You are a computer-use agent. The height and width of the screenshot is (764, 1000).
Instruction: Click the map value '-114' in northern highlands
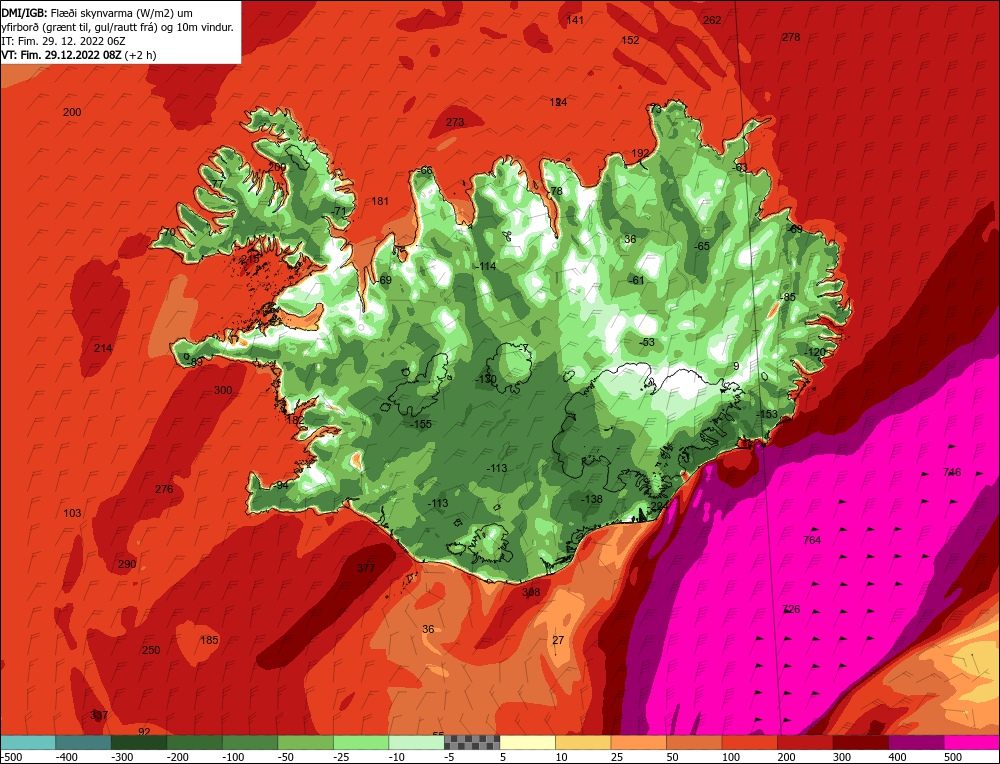click(485, 266)
